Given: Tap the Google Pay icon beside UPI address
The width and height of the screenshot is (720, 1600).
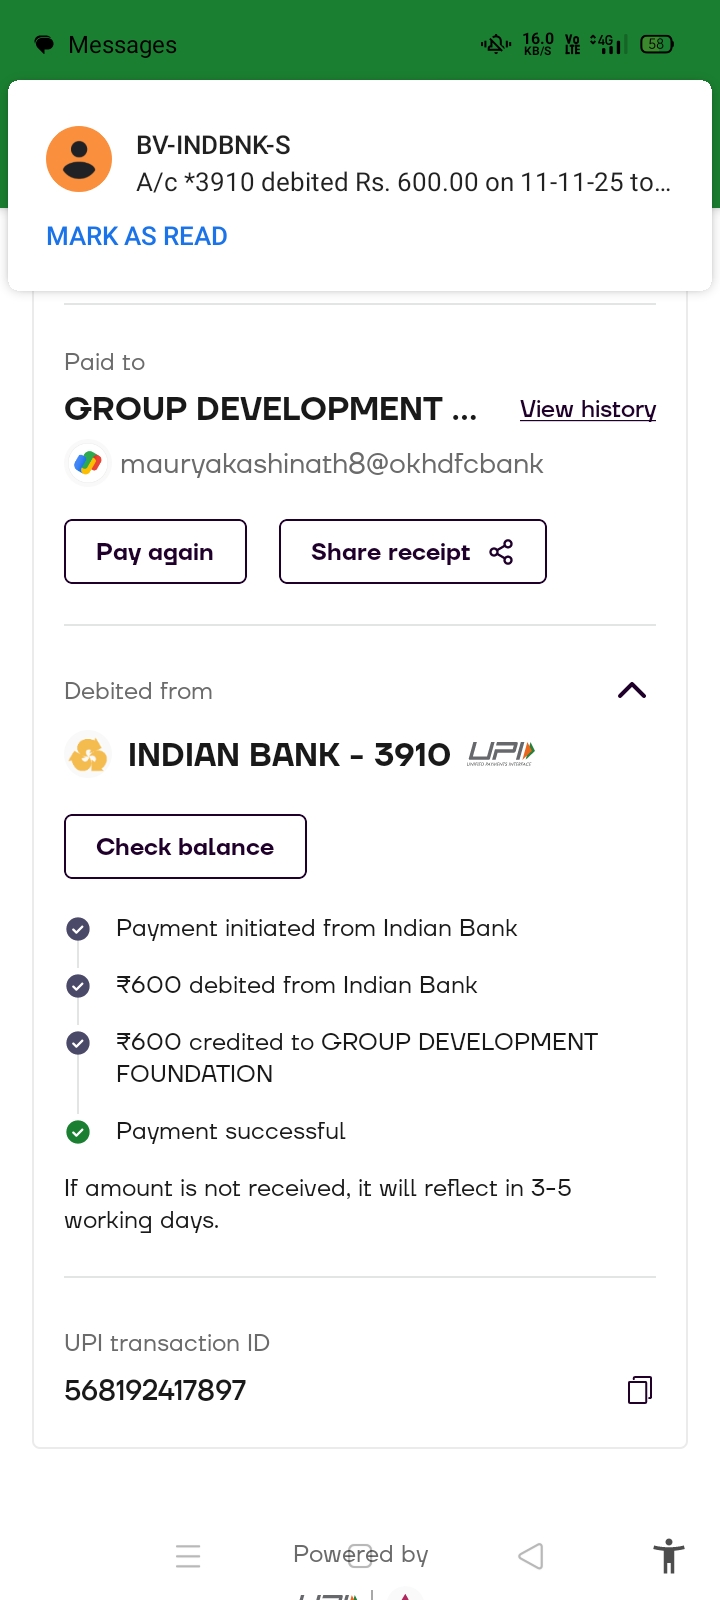Looking at the screenshot, I should click(88, 464).
